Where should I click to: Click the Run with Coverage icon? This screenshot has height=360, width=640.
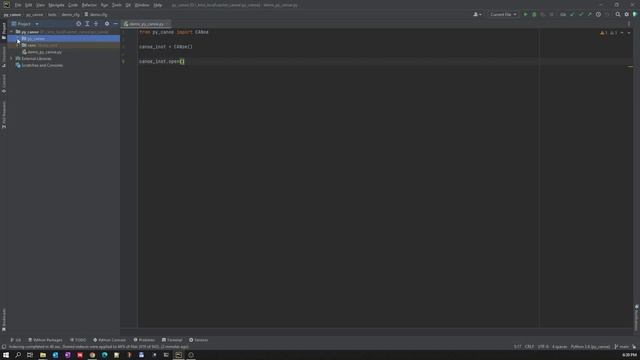point(543,14)
